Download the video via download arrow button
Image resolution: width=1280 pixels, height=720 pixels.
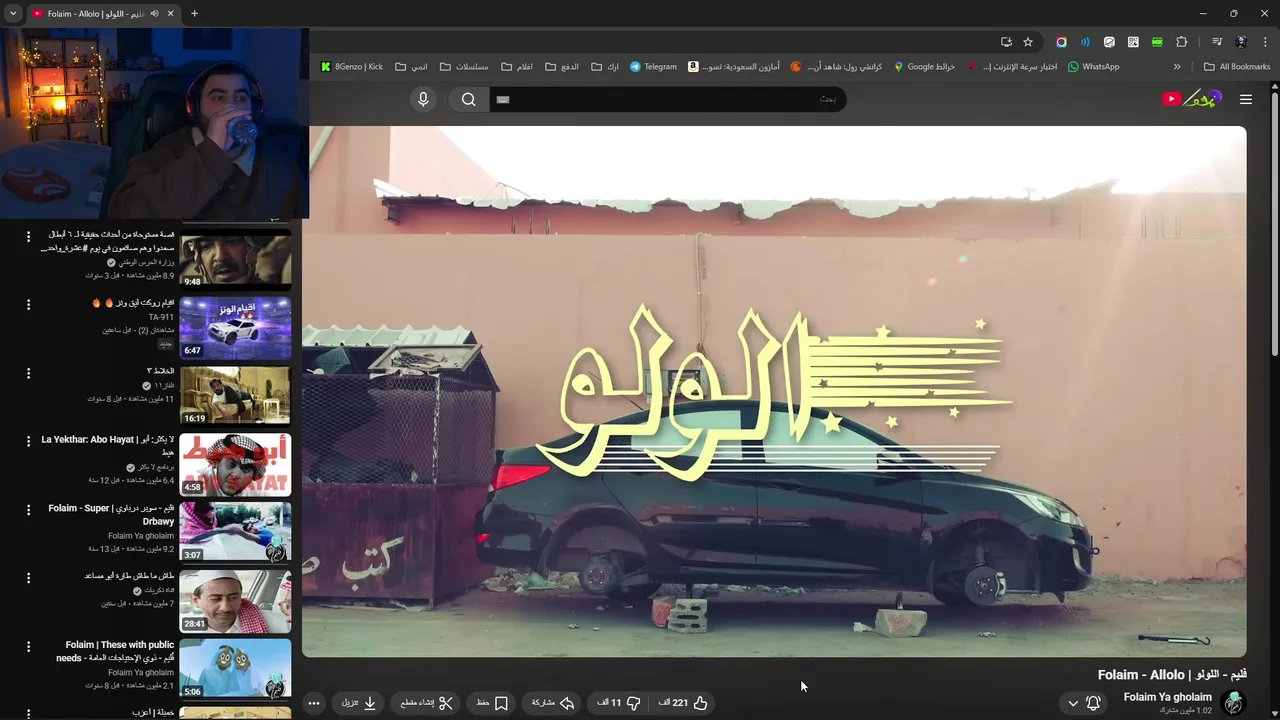click(359, 703)
